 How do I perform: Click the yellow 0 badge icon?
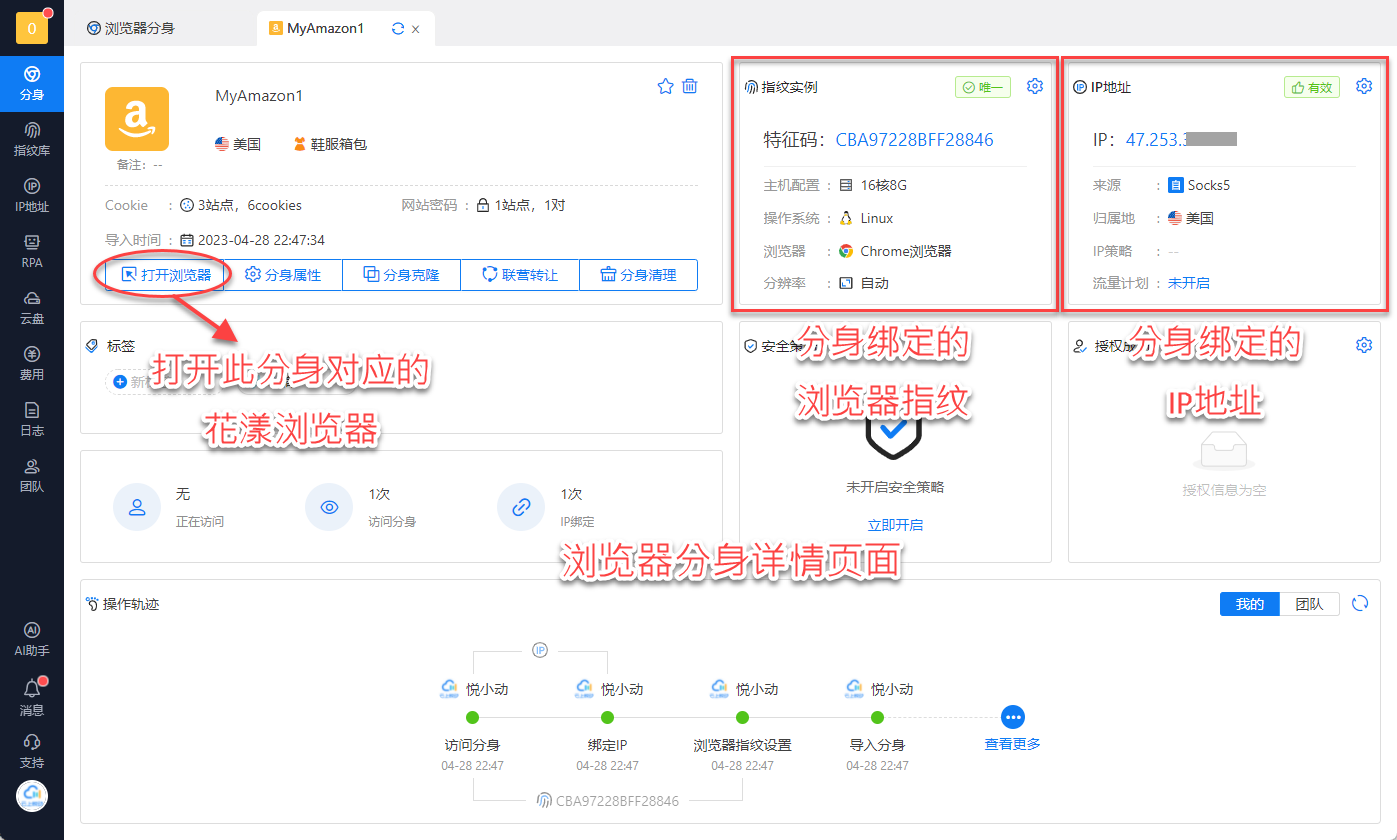(x=32, y=28)
